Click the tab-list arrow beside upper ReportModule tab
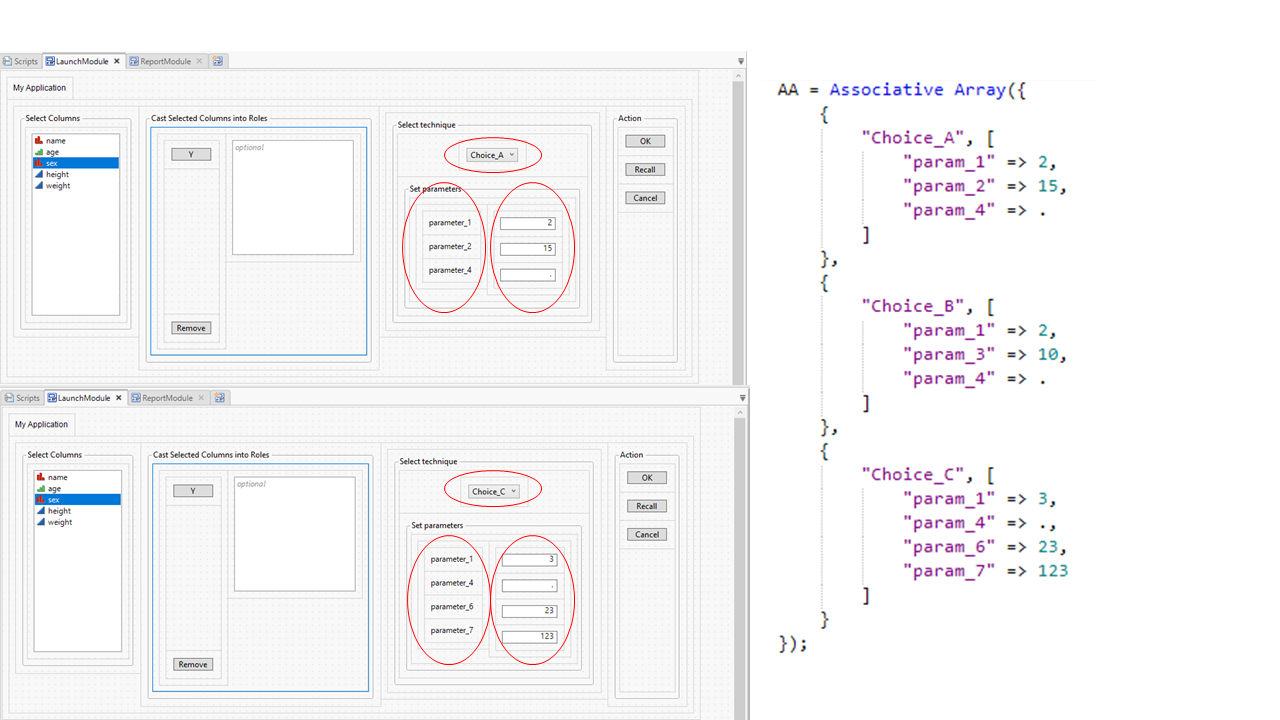 pos(741,61)
